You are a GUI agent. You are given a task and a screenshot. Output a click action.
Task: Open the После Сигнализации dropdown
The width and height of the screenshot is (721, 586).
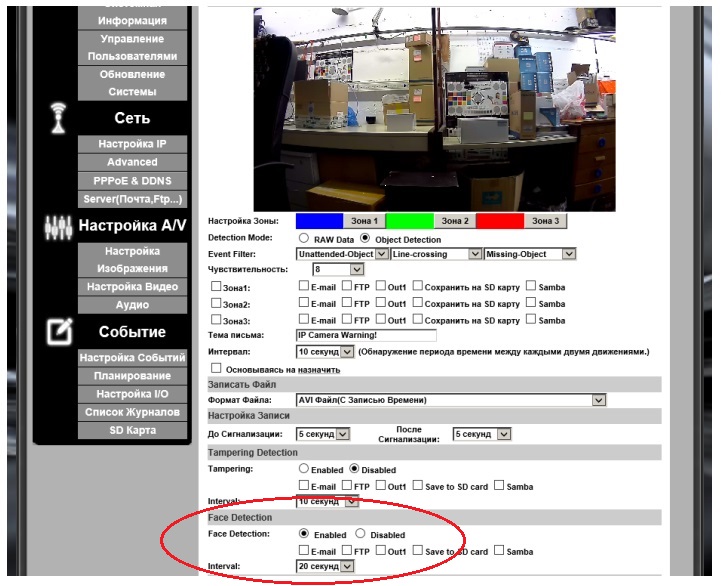481,434
